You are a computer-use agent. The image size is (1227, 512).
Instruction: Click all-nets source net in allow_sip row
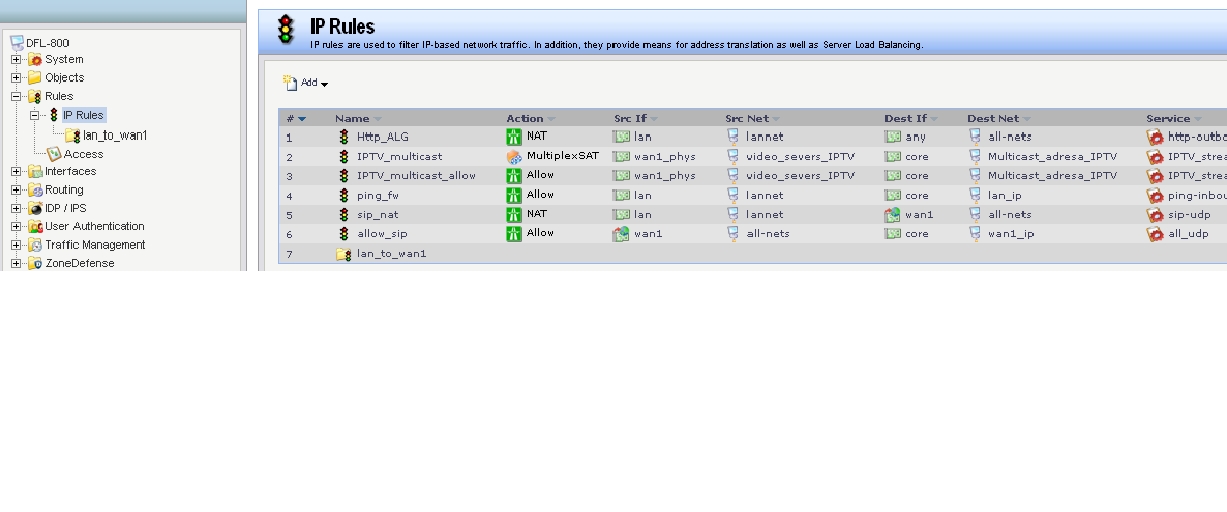coord(767,233)
